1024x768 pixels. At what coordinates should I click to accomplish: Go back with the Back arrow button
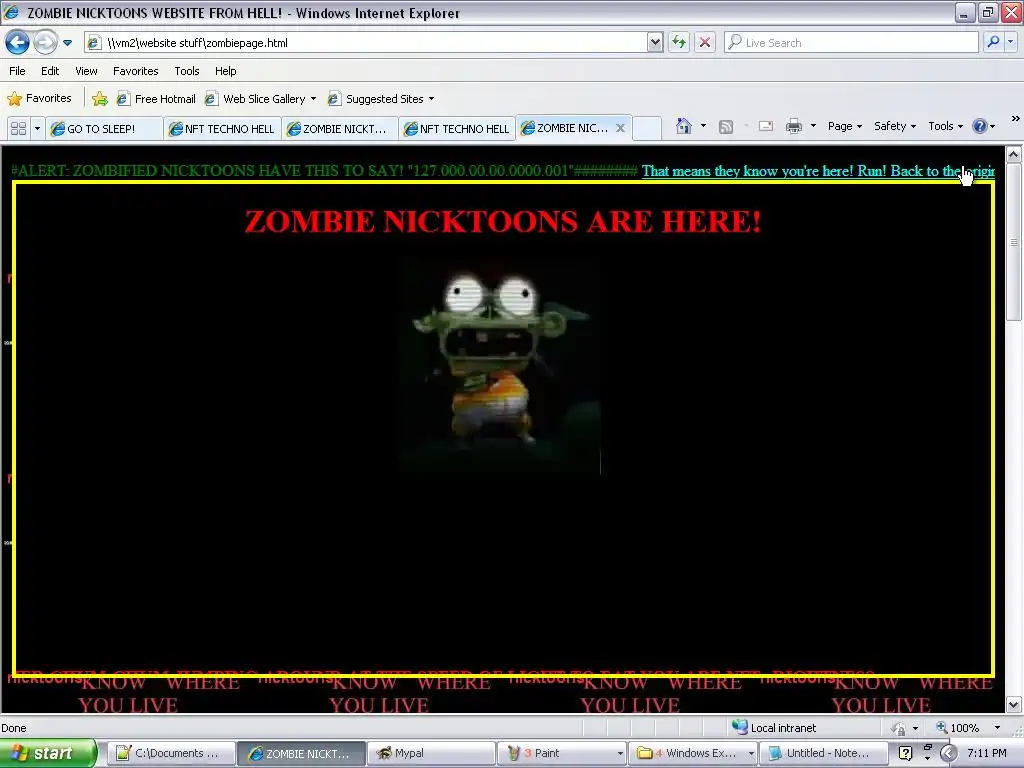pyautogui.click(x=17, y=43)
